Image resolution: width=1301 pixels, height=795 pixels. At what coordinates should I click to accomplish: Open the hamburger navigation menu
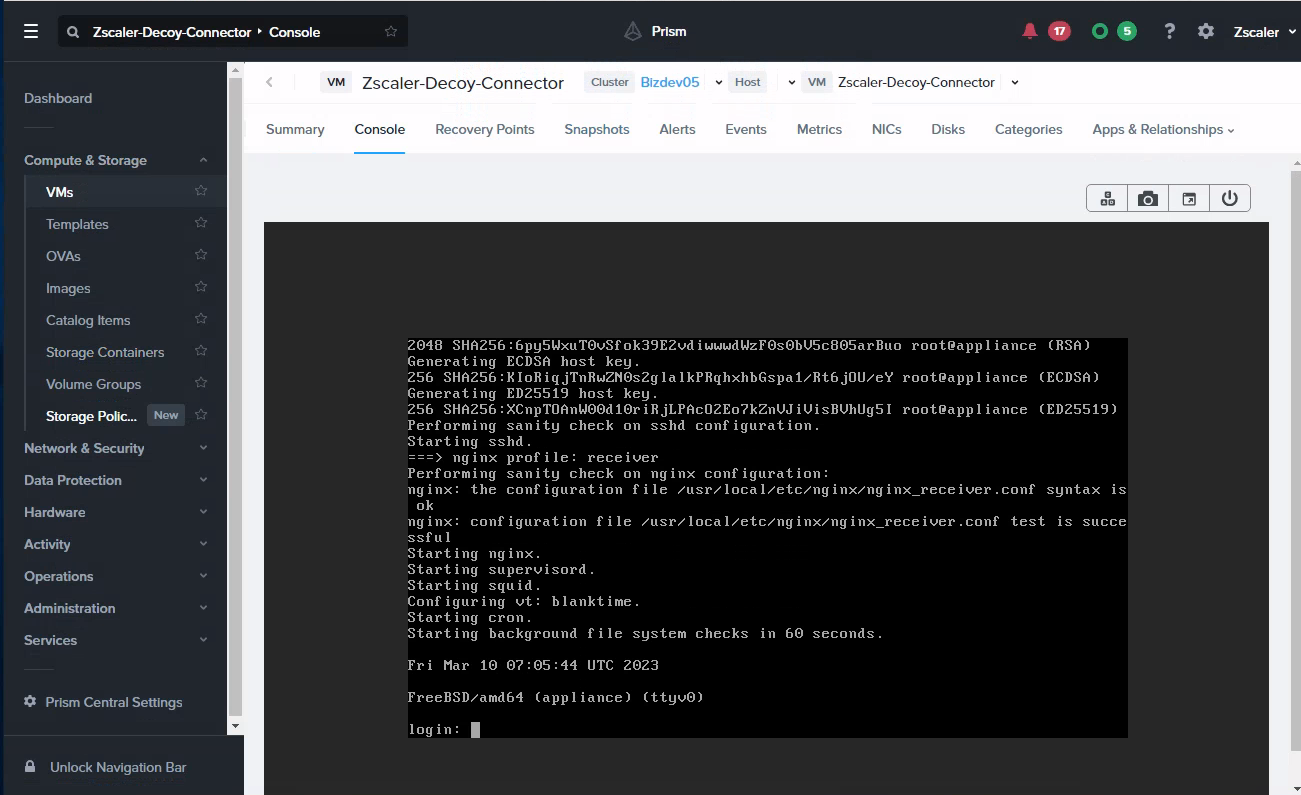pyautogui.click(x=30, y=31)
